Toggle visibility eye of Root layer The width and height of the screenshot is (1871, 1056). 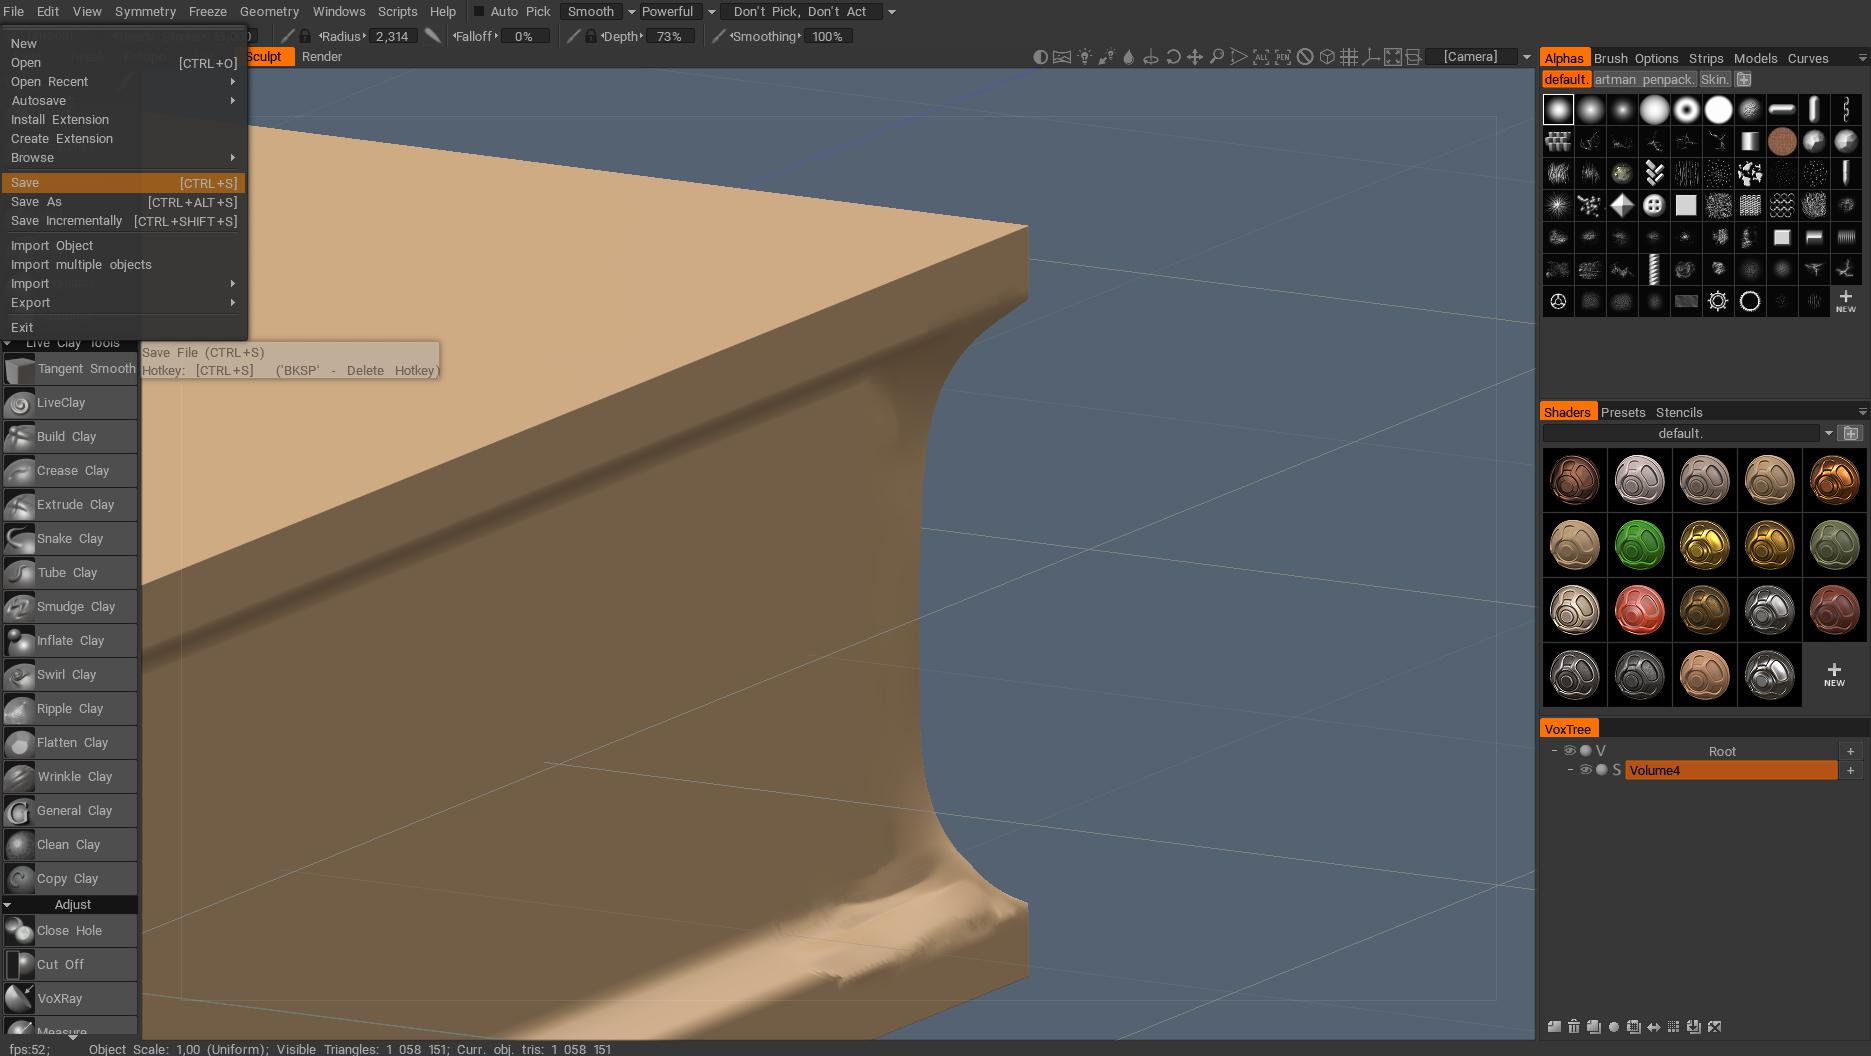[1570, 751]
